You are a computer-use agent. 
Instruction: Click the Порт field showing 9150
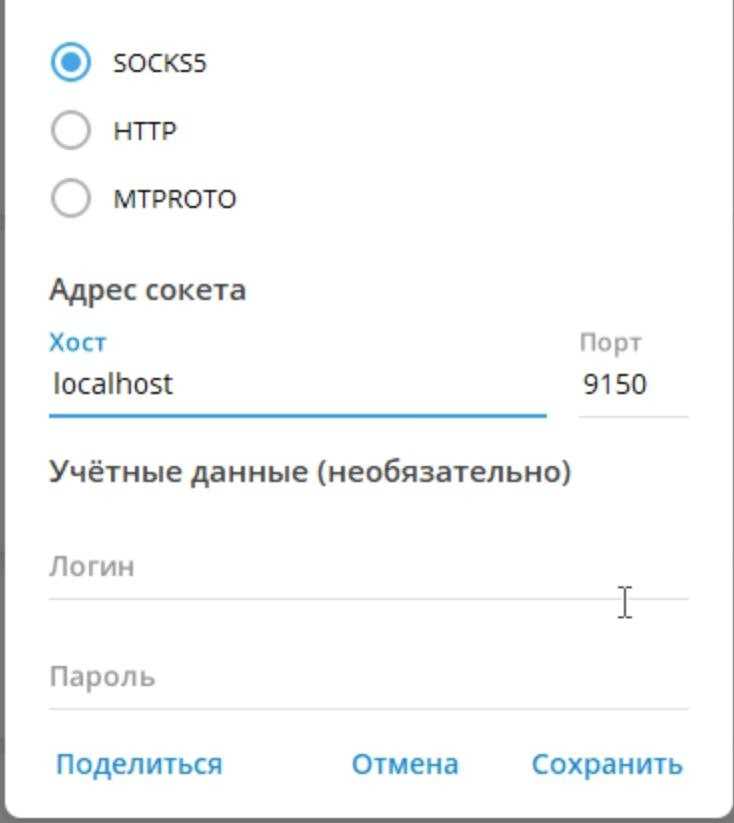pyautogui.click(x=634, y=384)
